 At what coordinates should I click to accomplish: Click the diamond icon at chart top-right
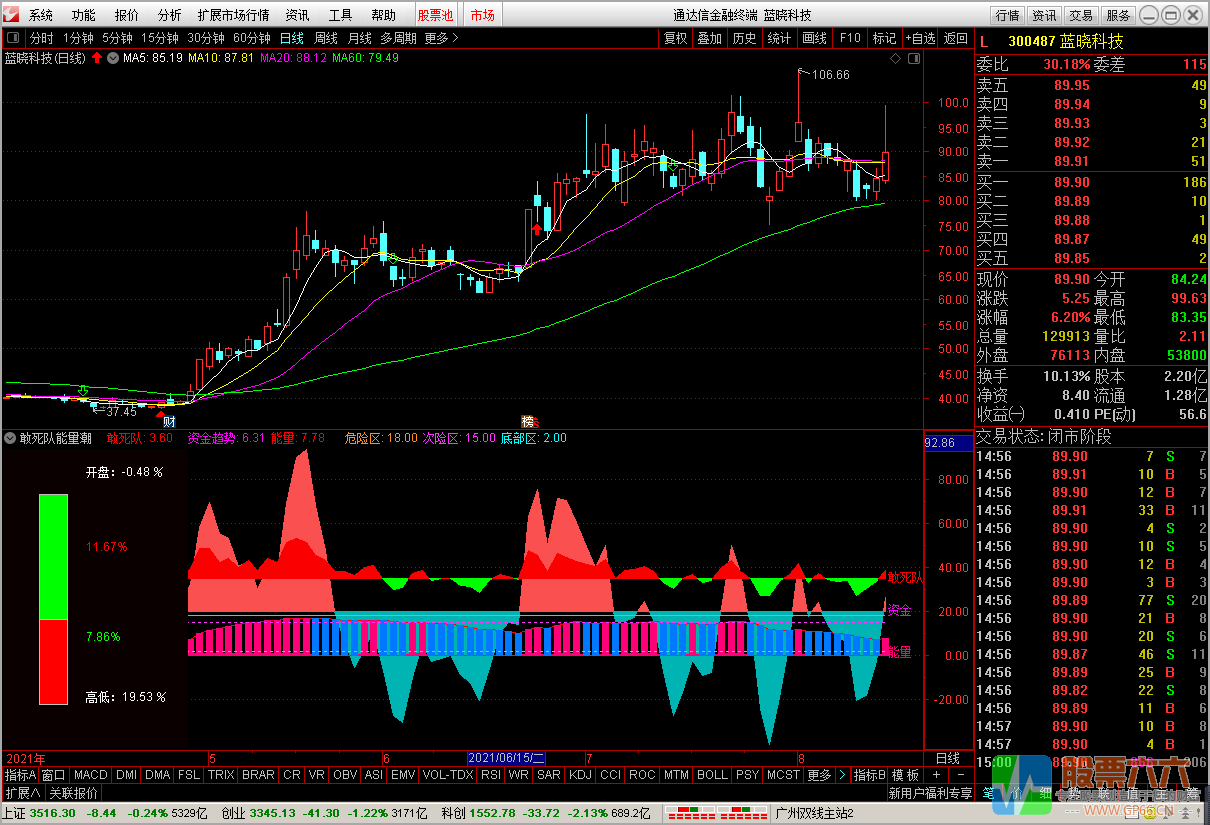(x=895, y=58)
